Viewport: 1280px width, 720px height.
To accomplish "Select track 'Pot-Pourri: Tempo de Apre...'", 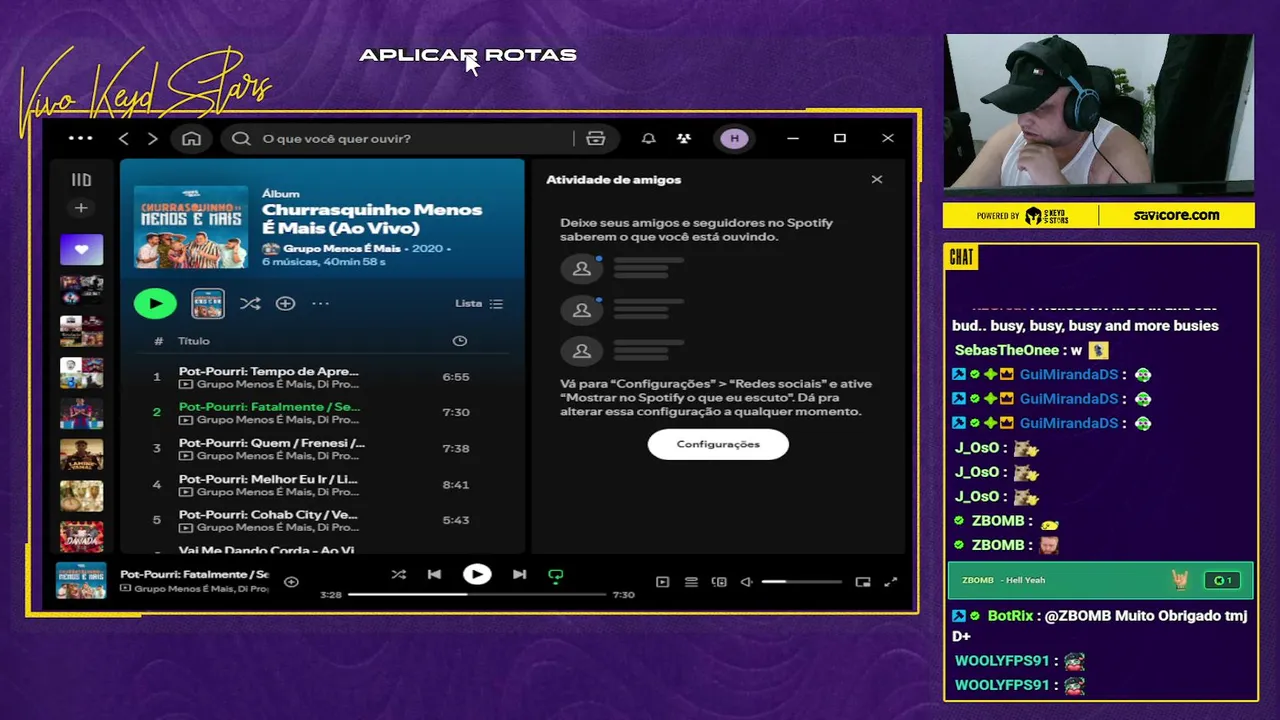I will (x=320, y=377).
